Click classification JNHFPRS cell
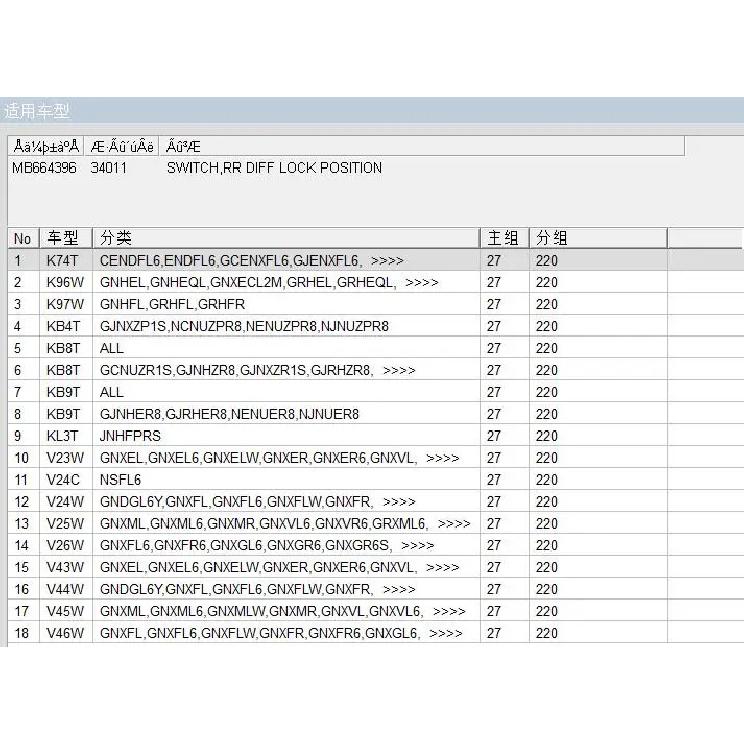This screenshot has height=744, width=744. (286, 436)
